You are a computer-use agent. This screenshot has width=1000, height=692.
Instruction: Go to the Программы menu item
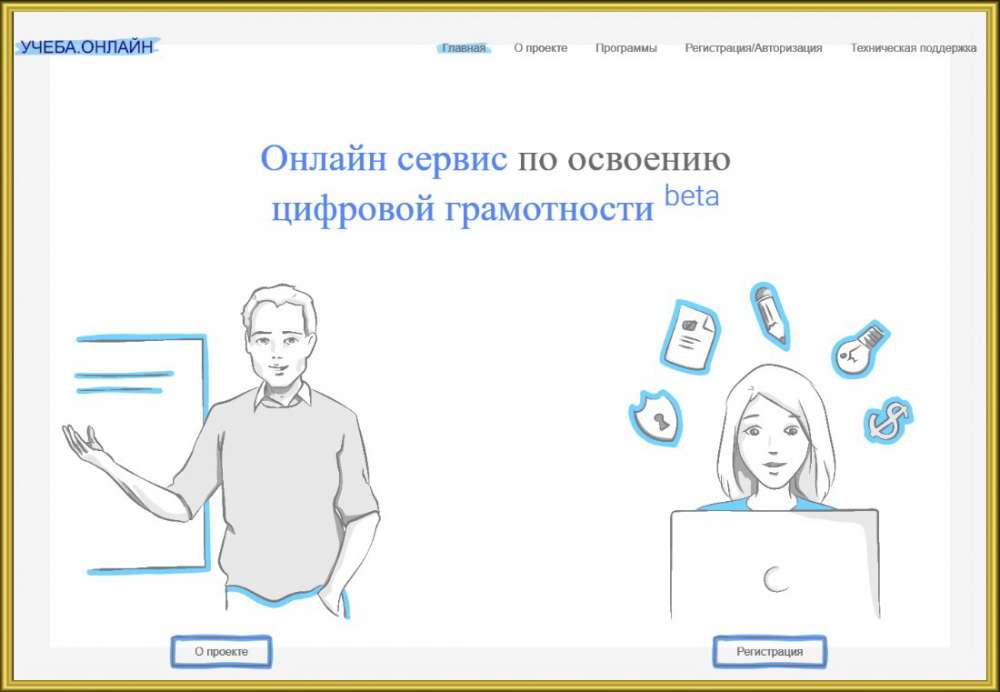point(626,48)
